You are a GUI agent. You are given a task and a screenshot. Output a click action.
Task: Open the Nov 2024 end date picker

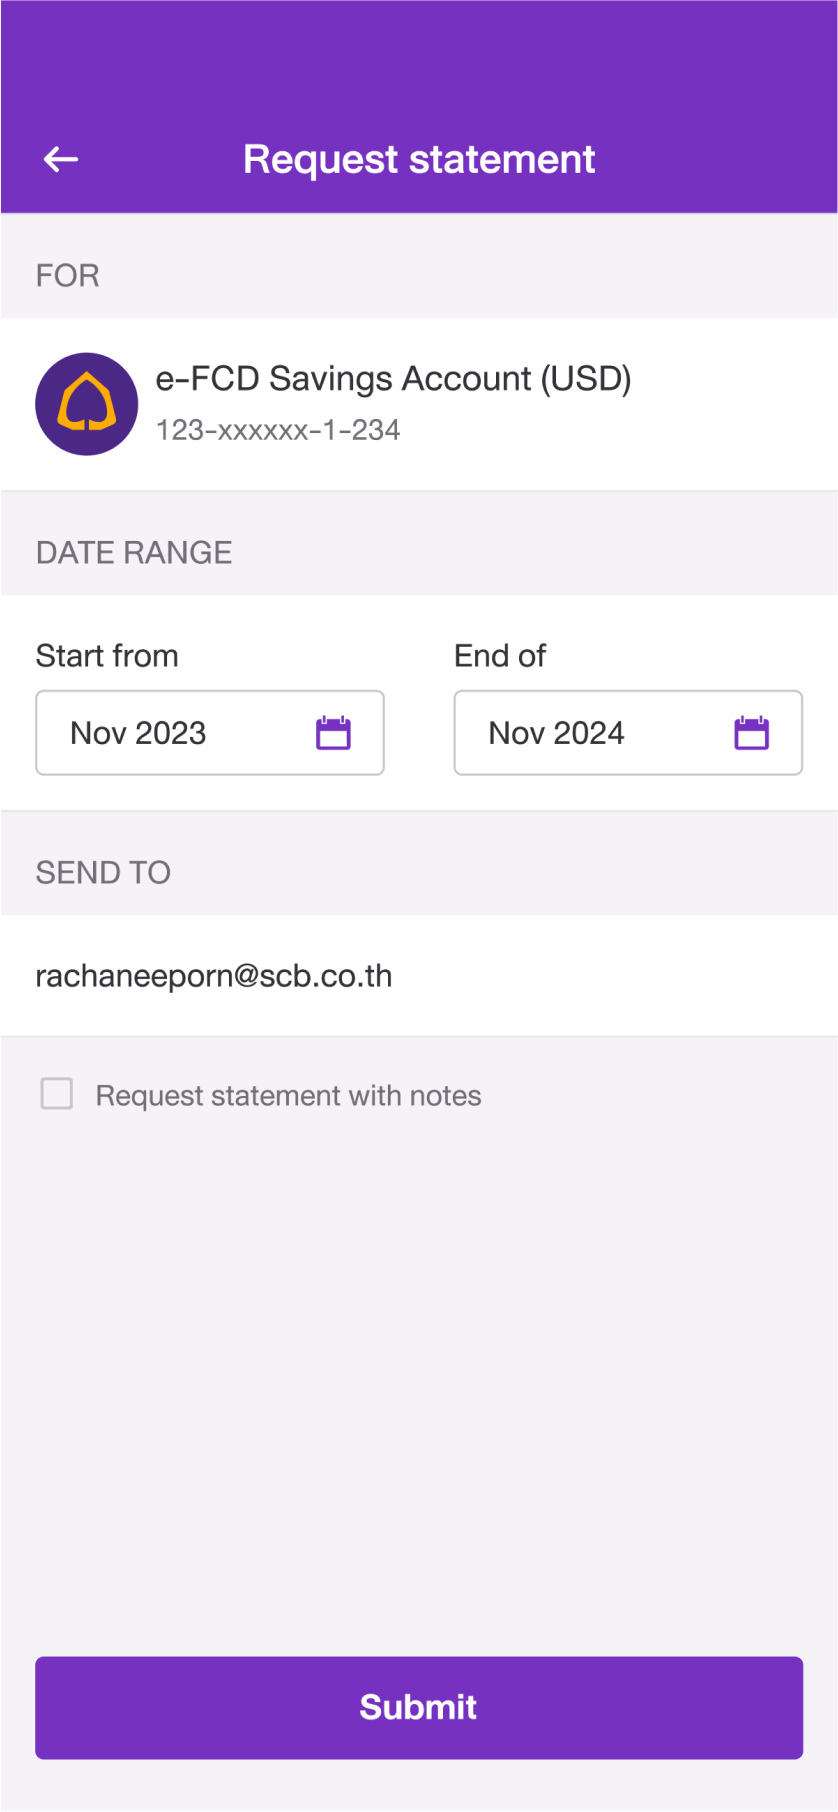tap(628, 733)
